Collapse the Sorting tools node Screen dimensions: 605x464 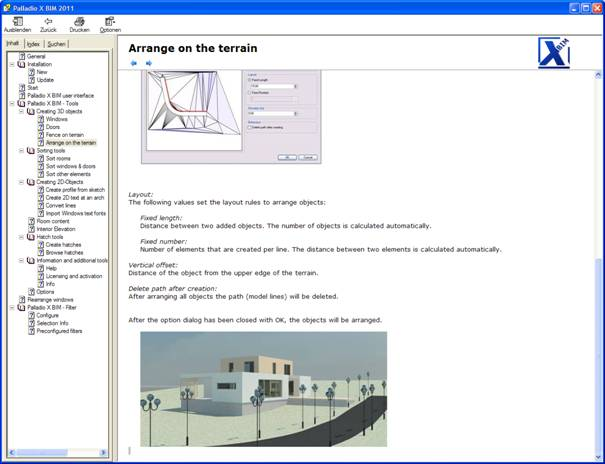coord(22,150)
